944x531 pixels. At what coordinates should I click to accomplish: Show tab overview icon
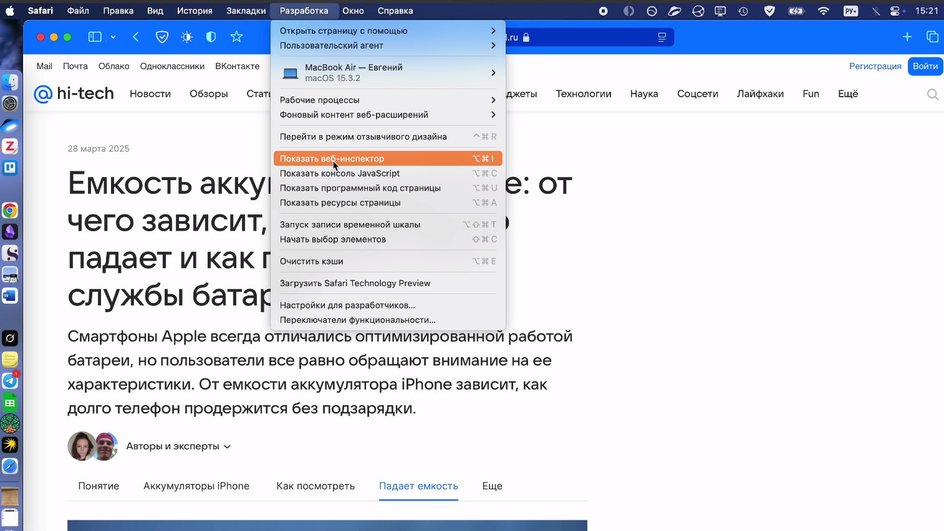932,37
